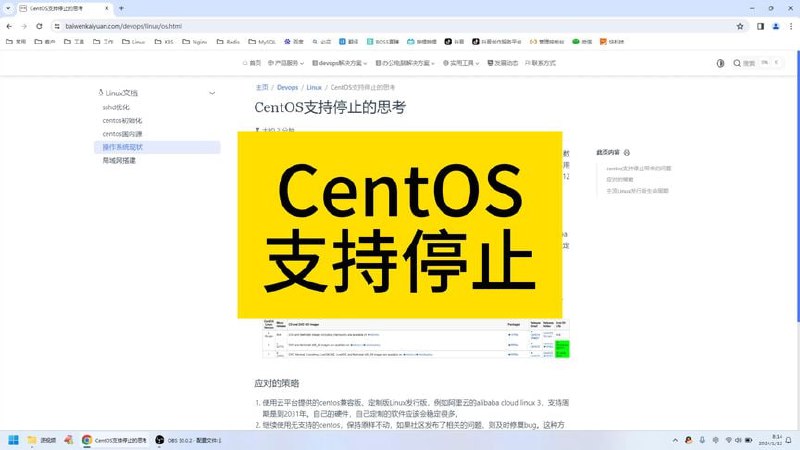
Task: Open the MySQL bookmark folder
Action: point(262,41)
